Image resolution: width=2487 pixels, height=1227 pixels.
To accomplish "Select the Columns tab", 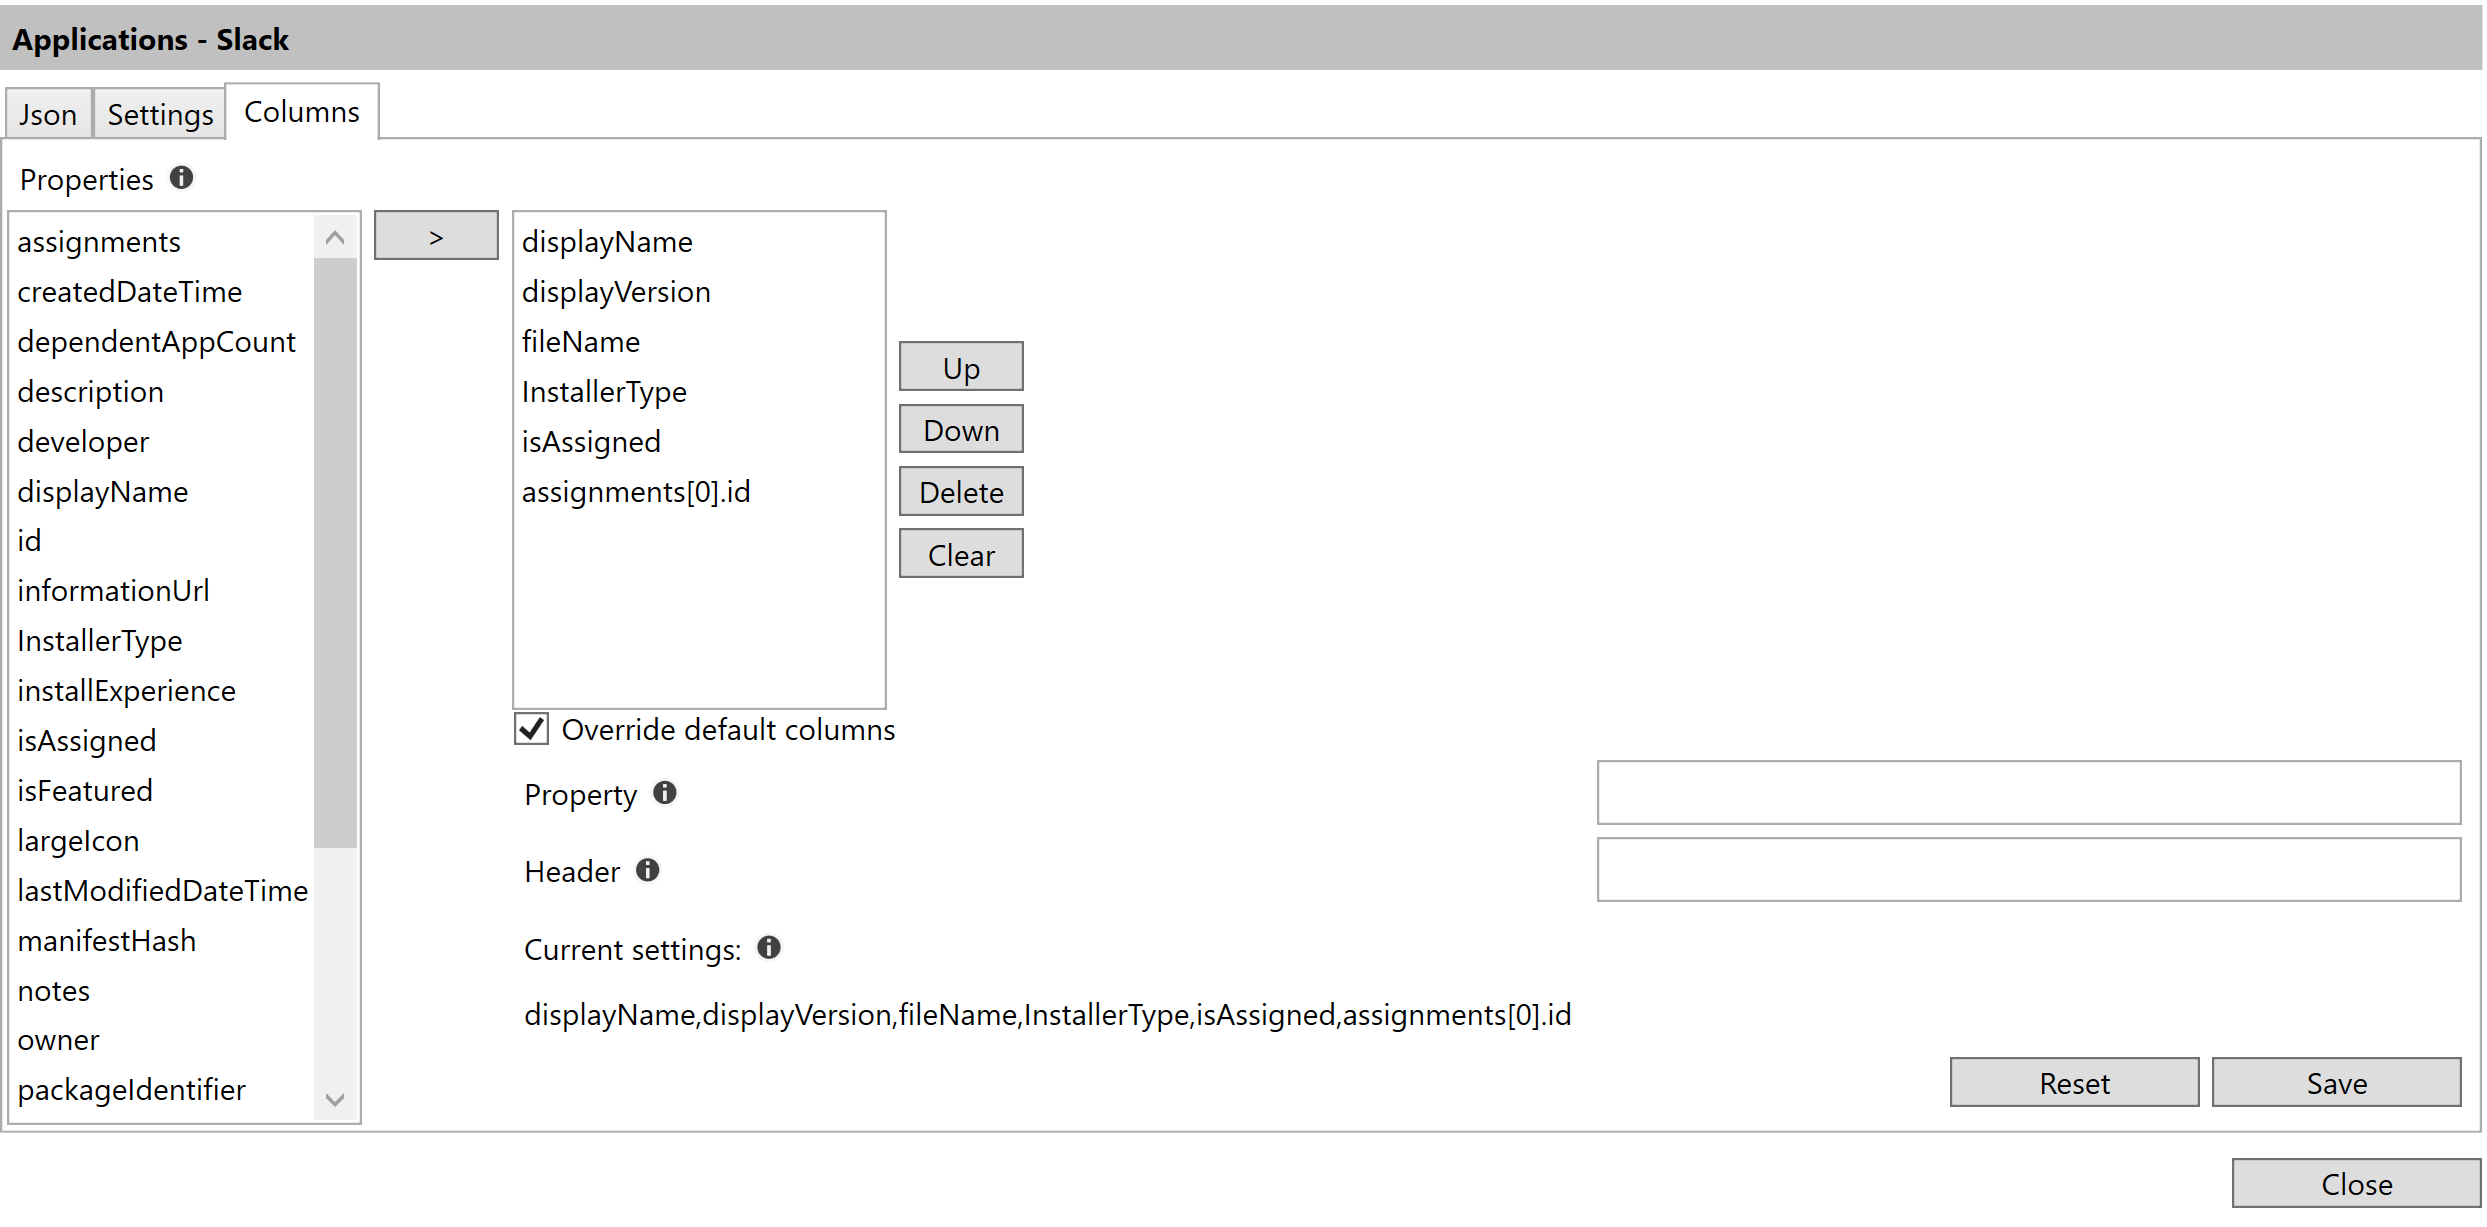I will coord(301,111).
